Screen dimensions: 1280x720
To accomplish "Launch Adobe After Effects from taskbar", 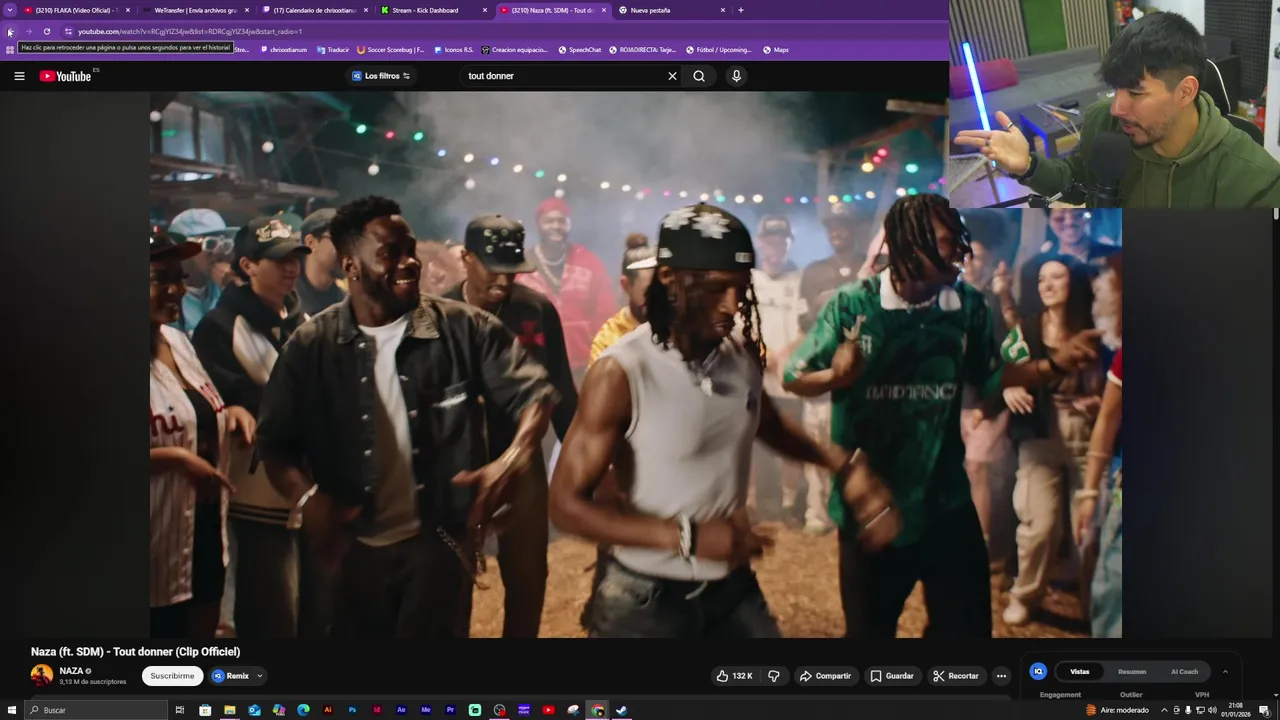I will 401,710.
